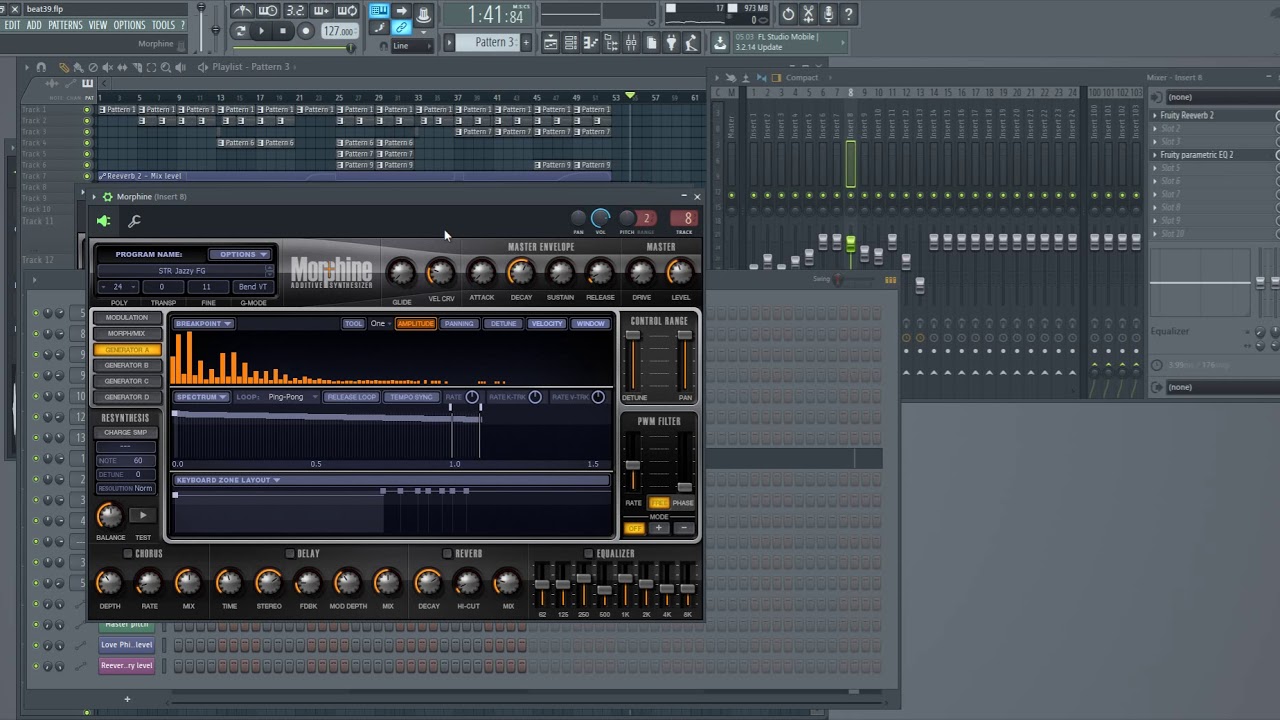Open the Morphine OPTIONS dropdown
1280x720 pixels.
point(239,254)
